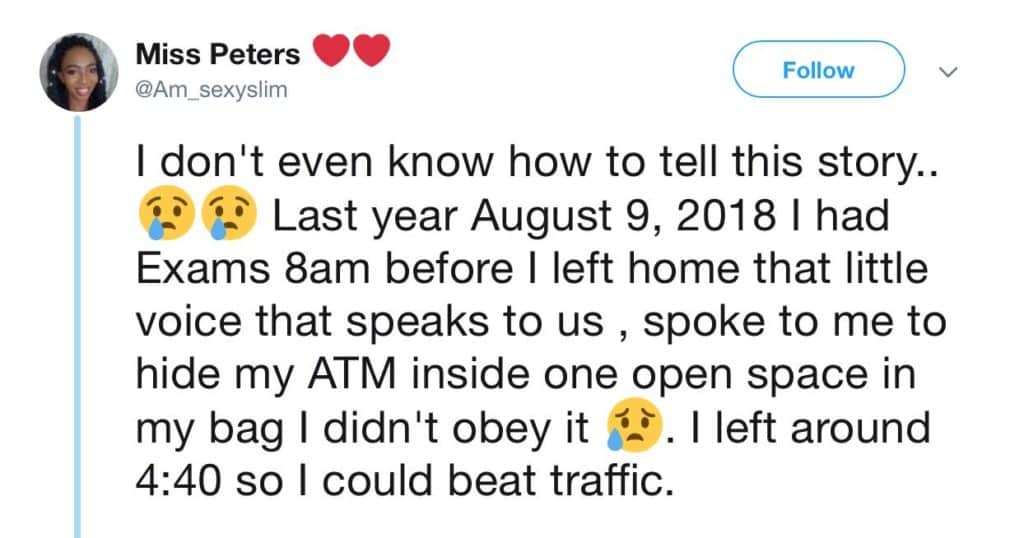The image size is (1024, 538).
Task: Click the first red heart beside the name
Action: pos(332,50)
